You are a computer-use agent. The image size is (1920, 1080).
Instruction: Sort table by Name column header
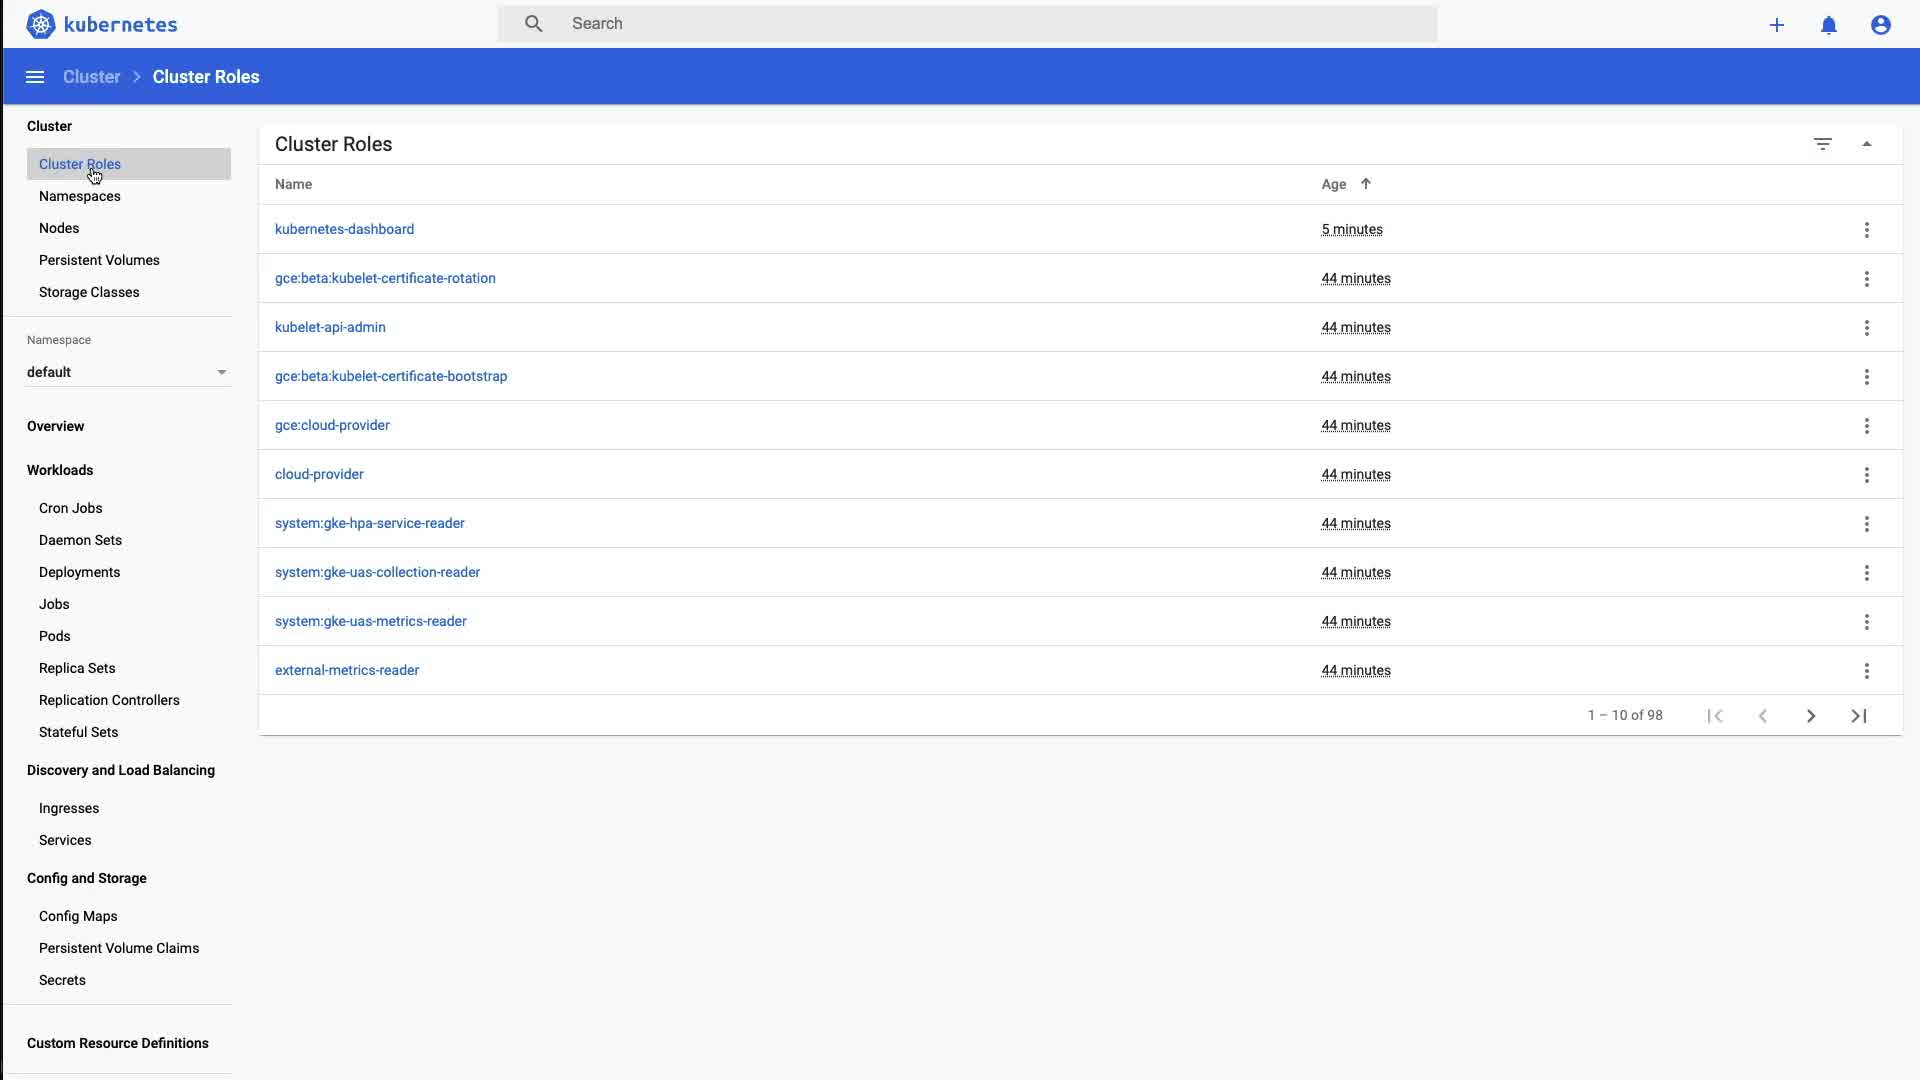(x=293, y=184)
